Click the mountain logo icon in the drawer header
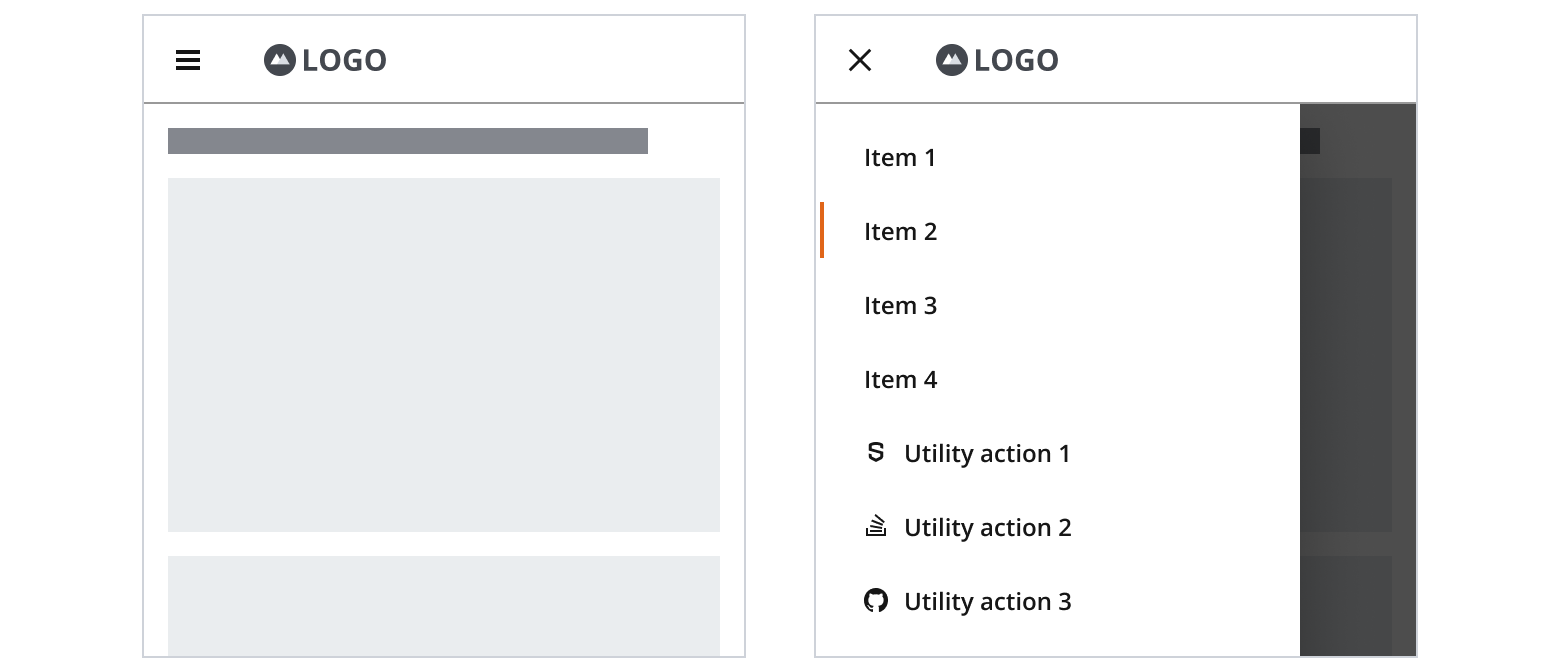 coord(951,60)
